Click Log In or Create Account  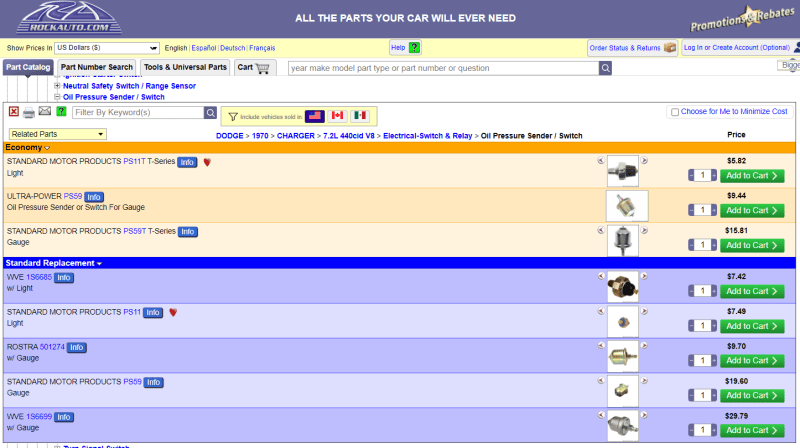[737, 47]
